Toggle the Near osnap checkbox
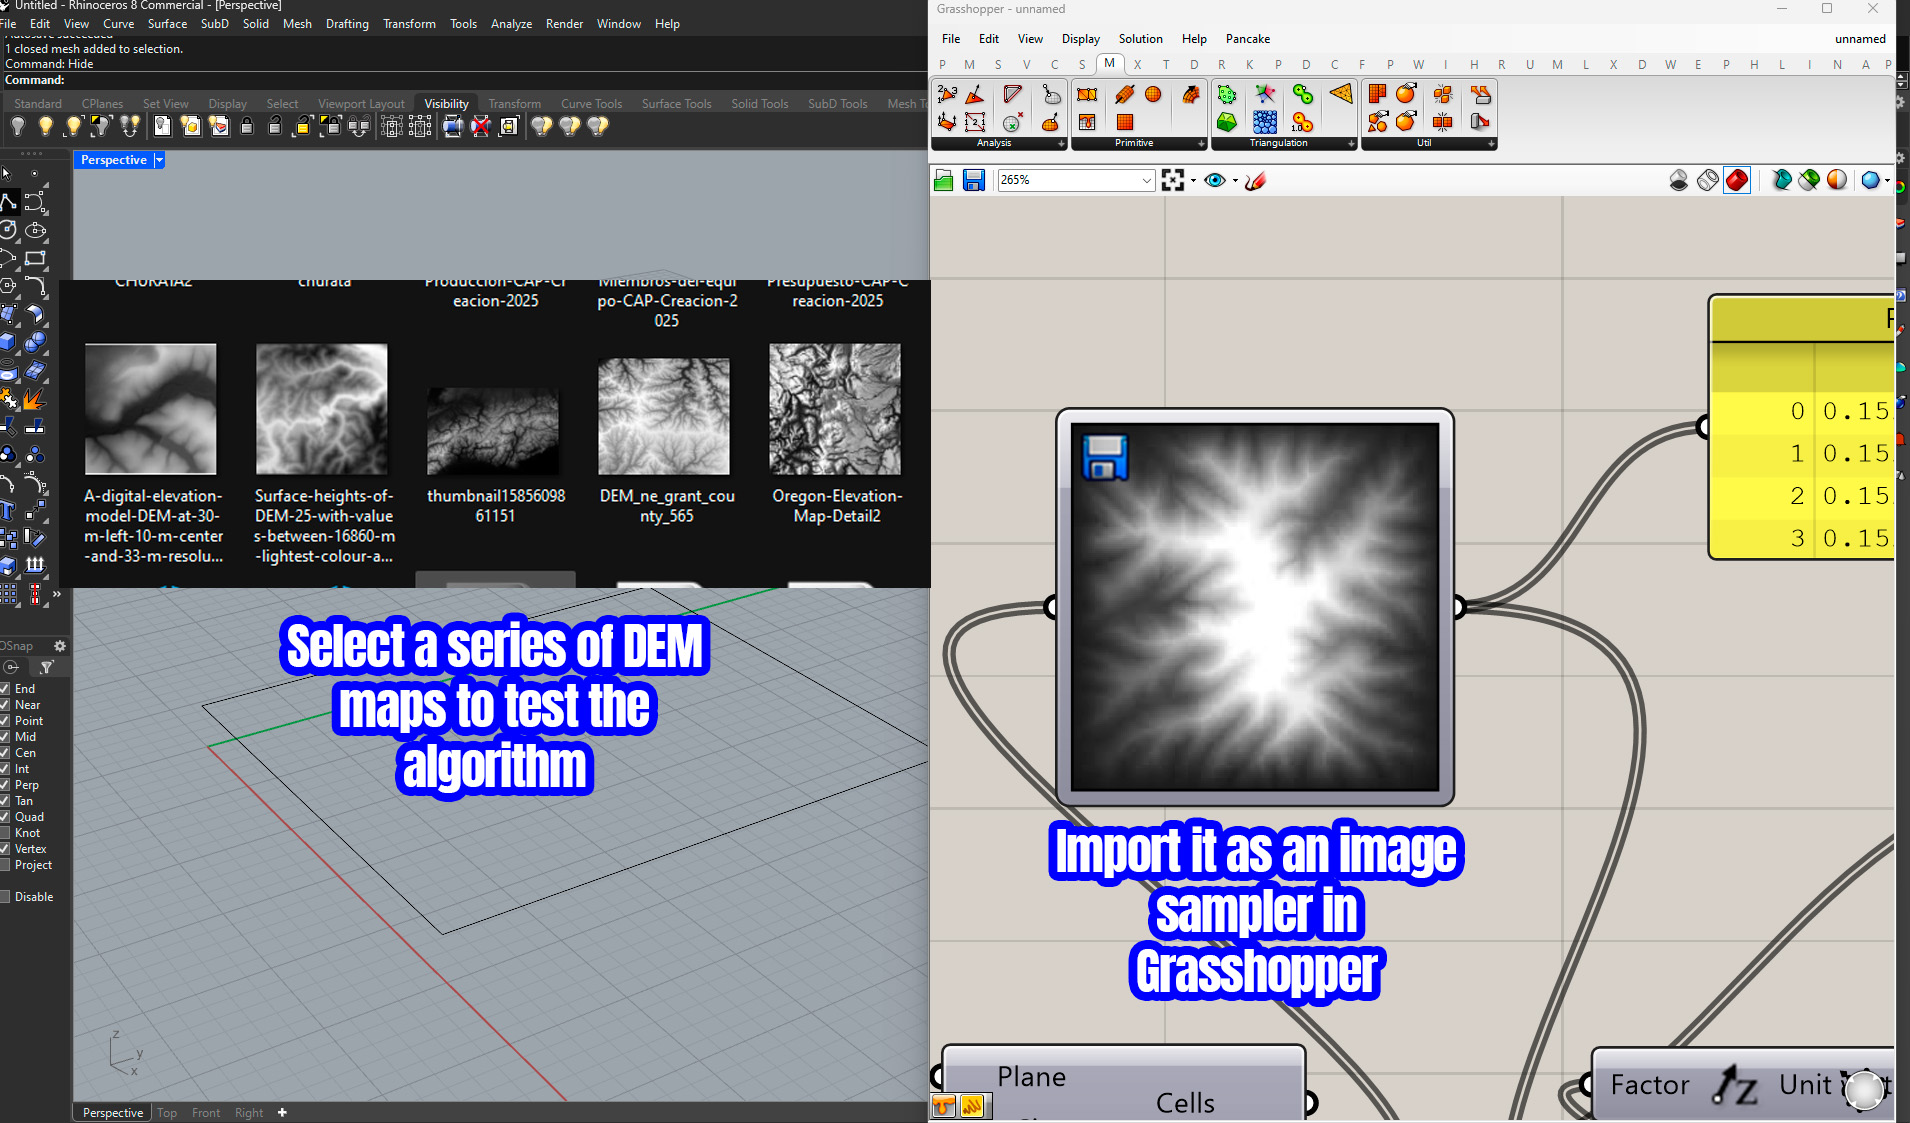 click(5, 705)
